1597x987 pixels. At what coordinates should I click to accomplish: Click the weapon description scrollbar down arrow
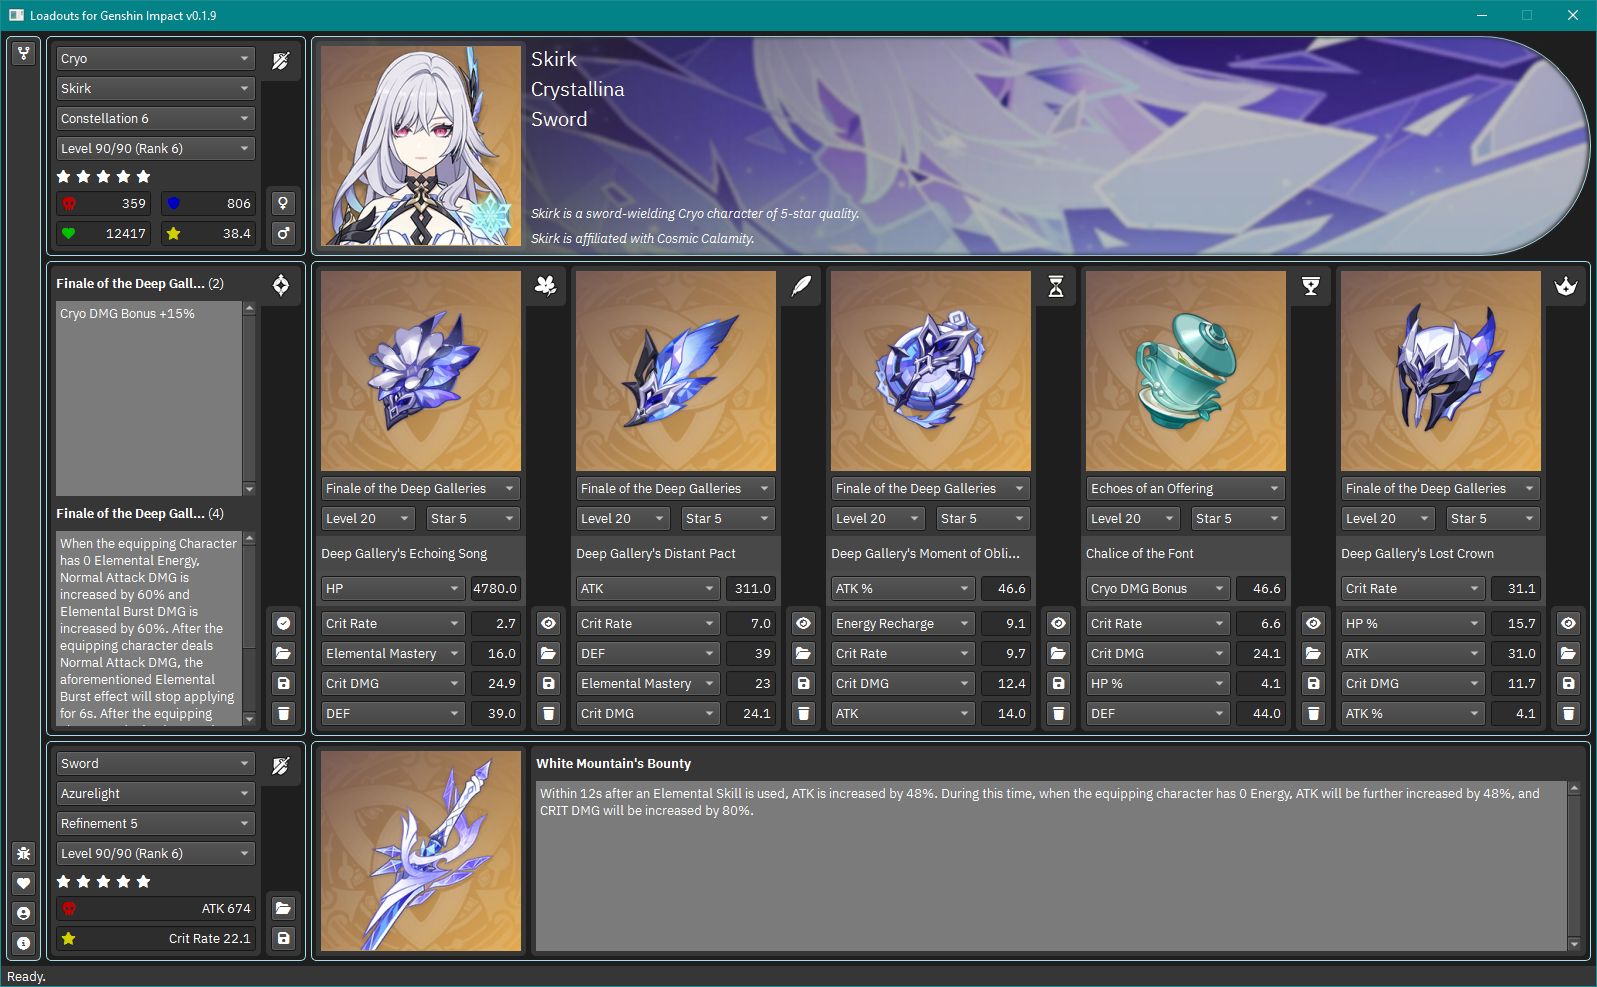pyautogui.click(x=1574, y=944)
